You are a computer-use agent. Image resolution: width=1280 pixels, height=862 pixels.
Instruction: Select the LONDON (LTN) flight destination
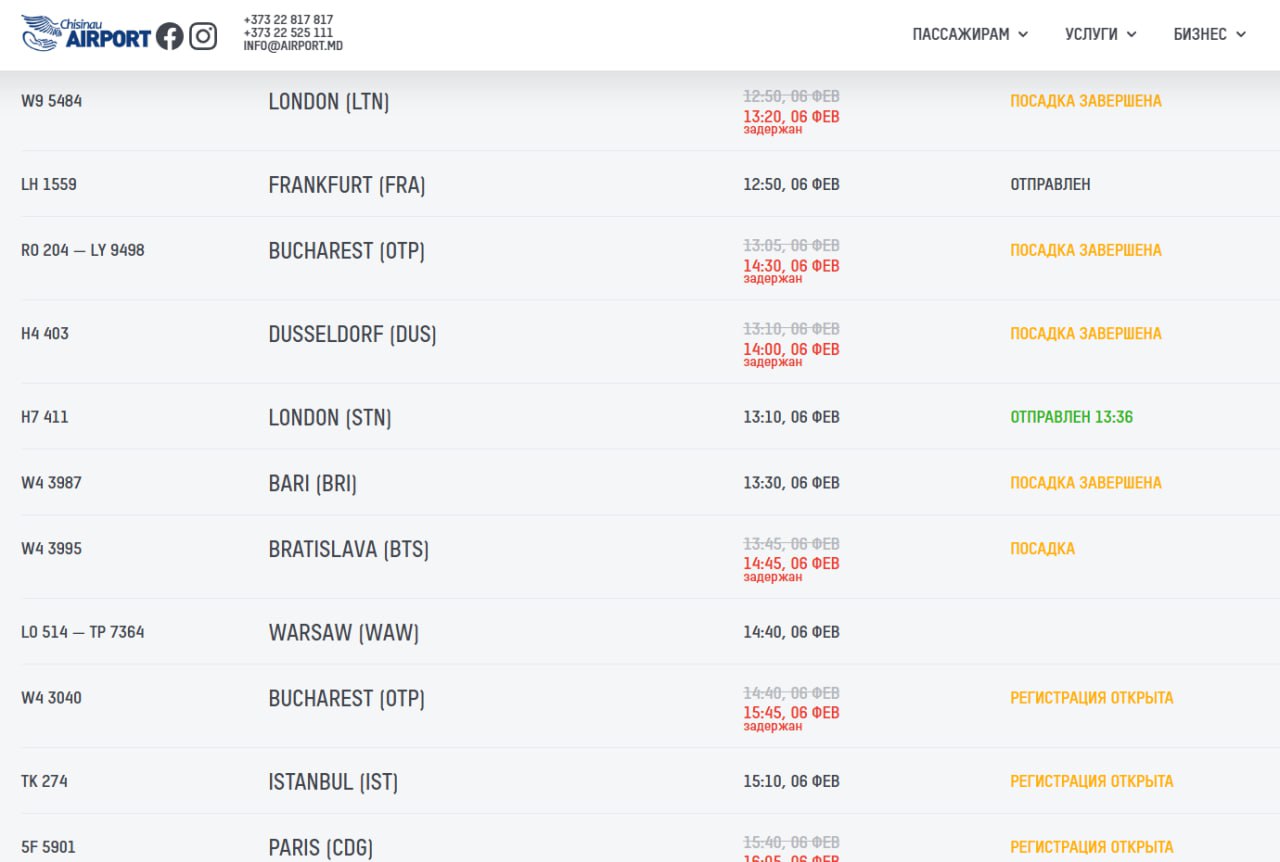(329, 101)
